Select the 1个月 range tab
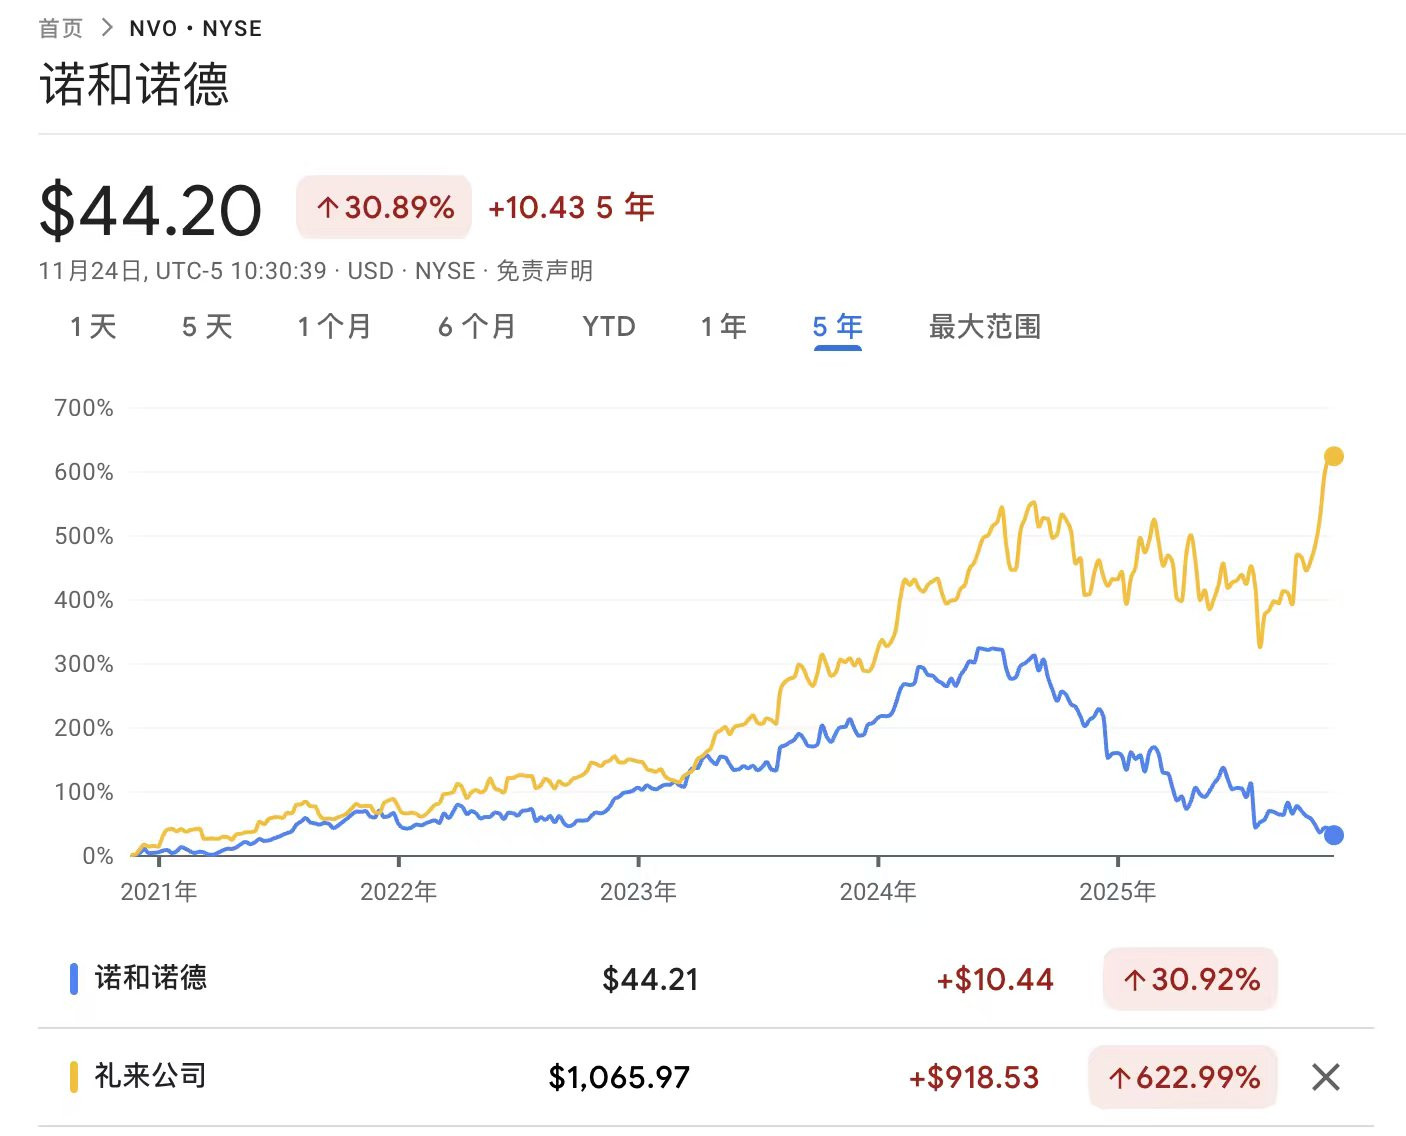1406x1136 pixels. 334,326
